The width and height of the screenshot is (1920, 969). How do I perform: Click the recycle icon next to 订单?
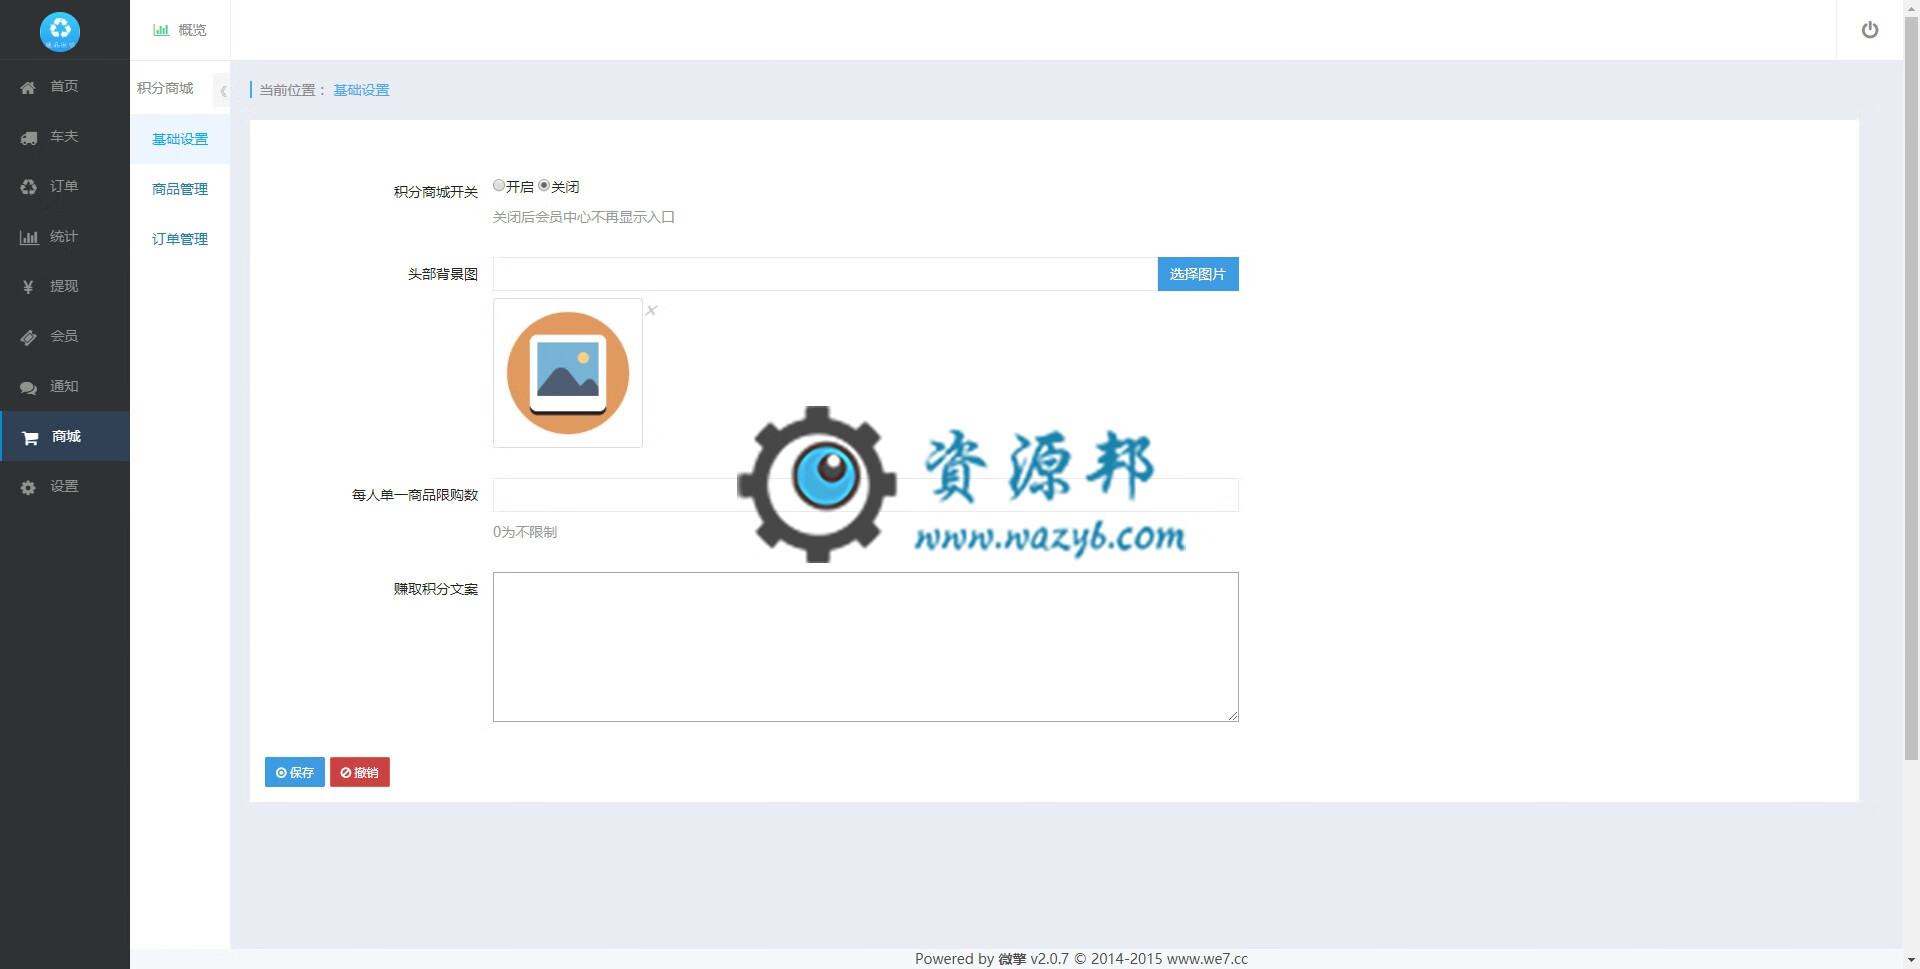pyautogui.click(x=28, y=187)
